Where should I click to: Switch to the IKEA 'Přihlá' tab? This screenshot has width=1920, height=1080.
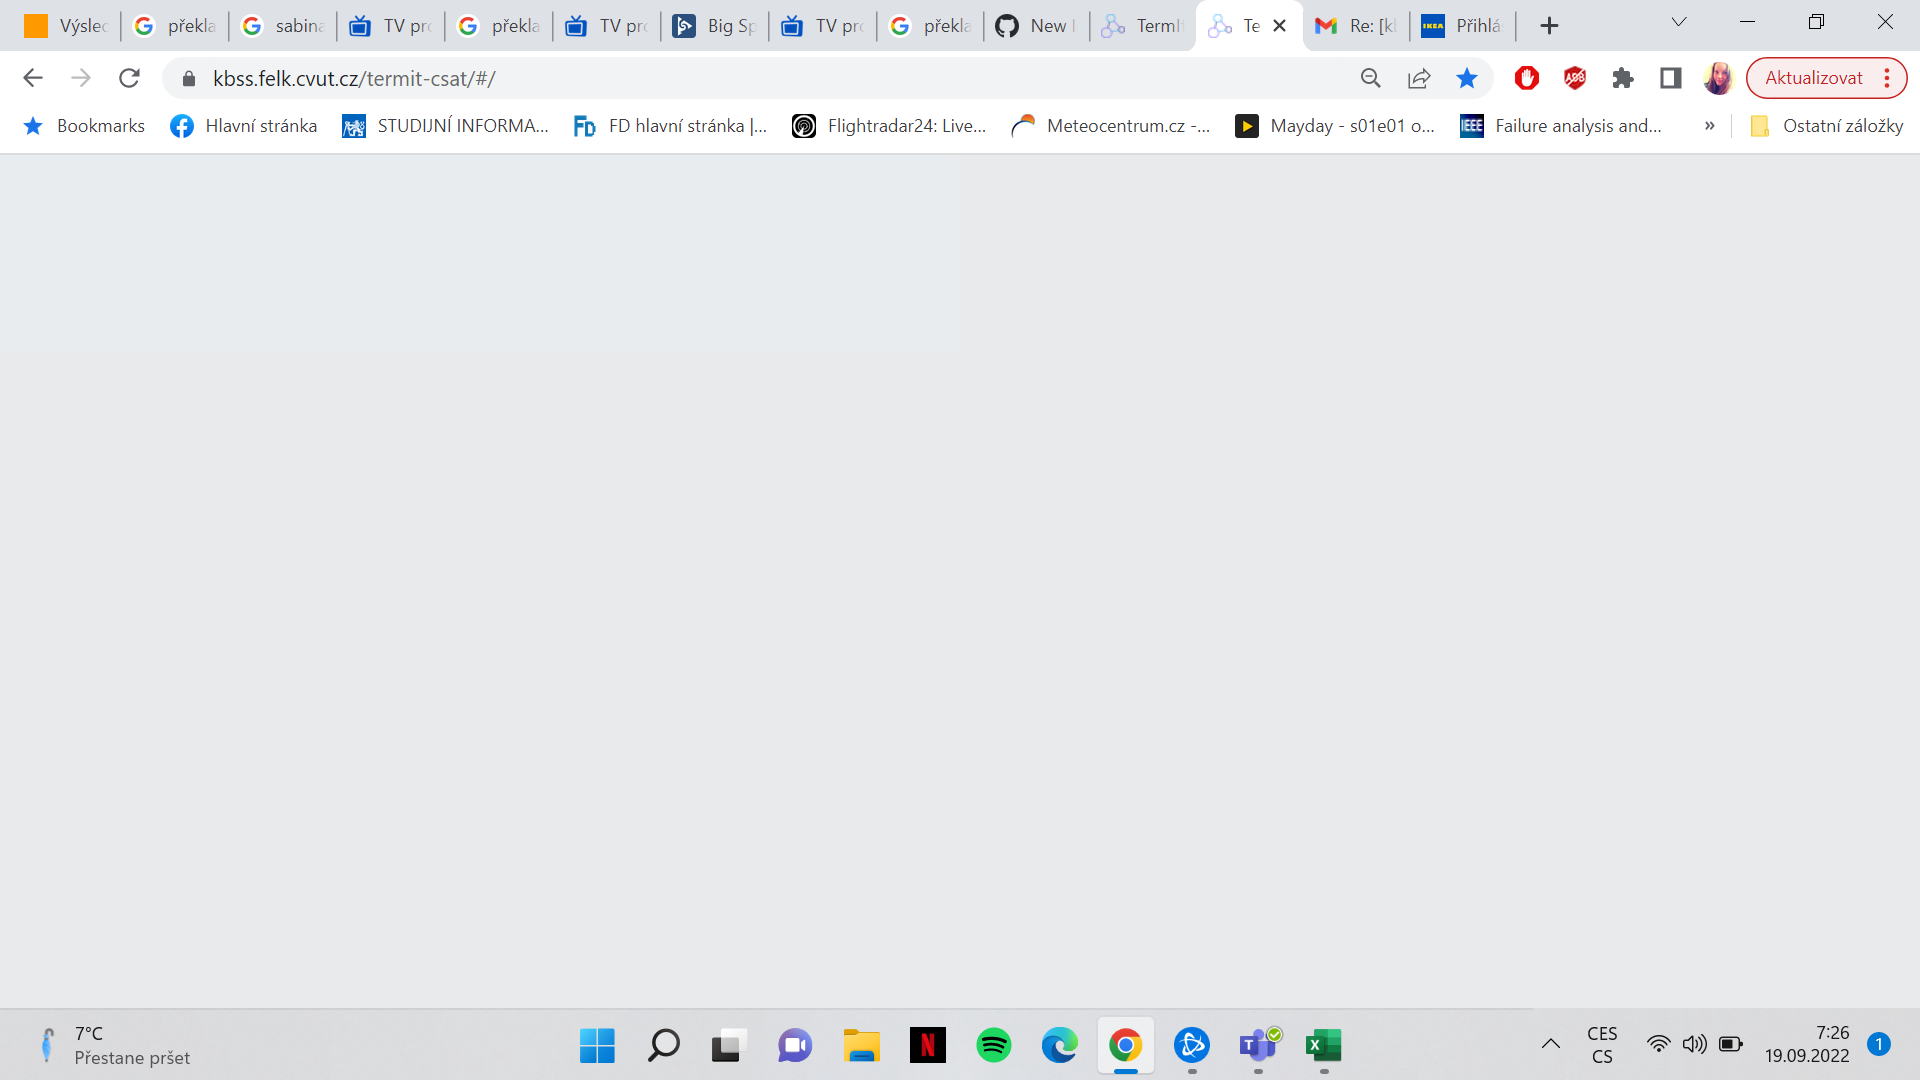(1463, 25)
